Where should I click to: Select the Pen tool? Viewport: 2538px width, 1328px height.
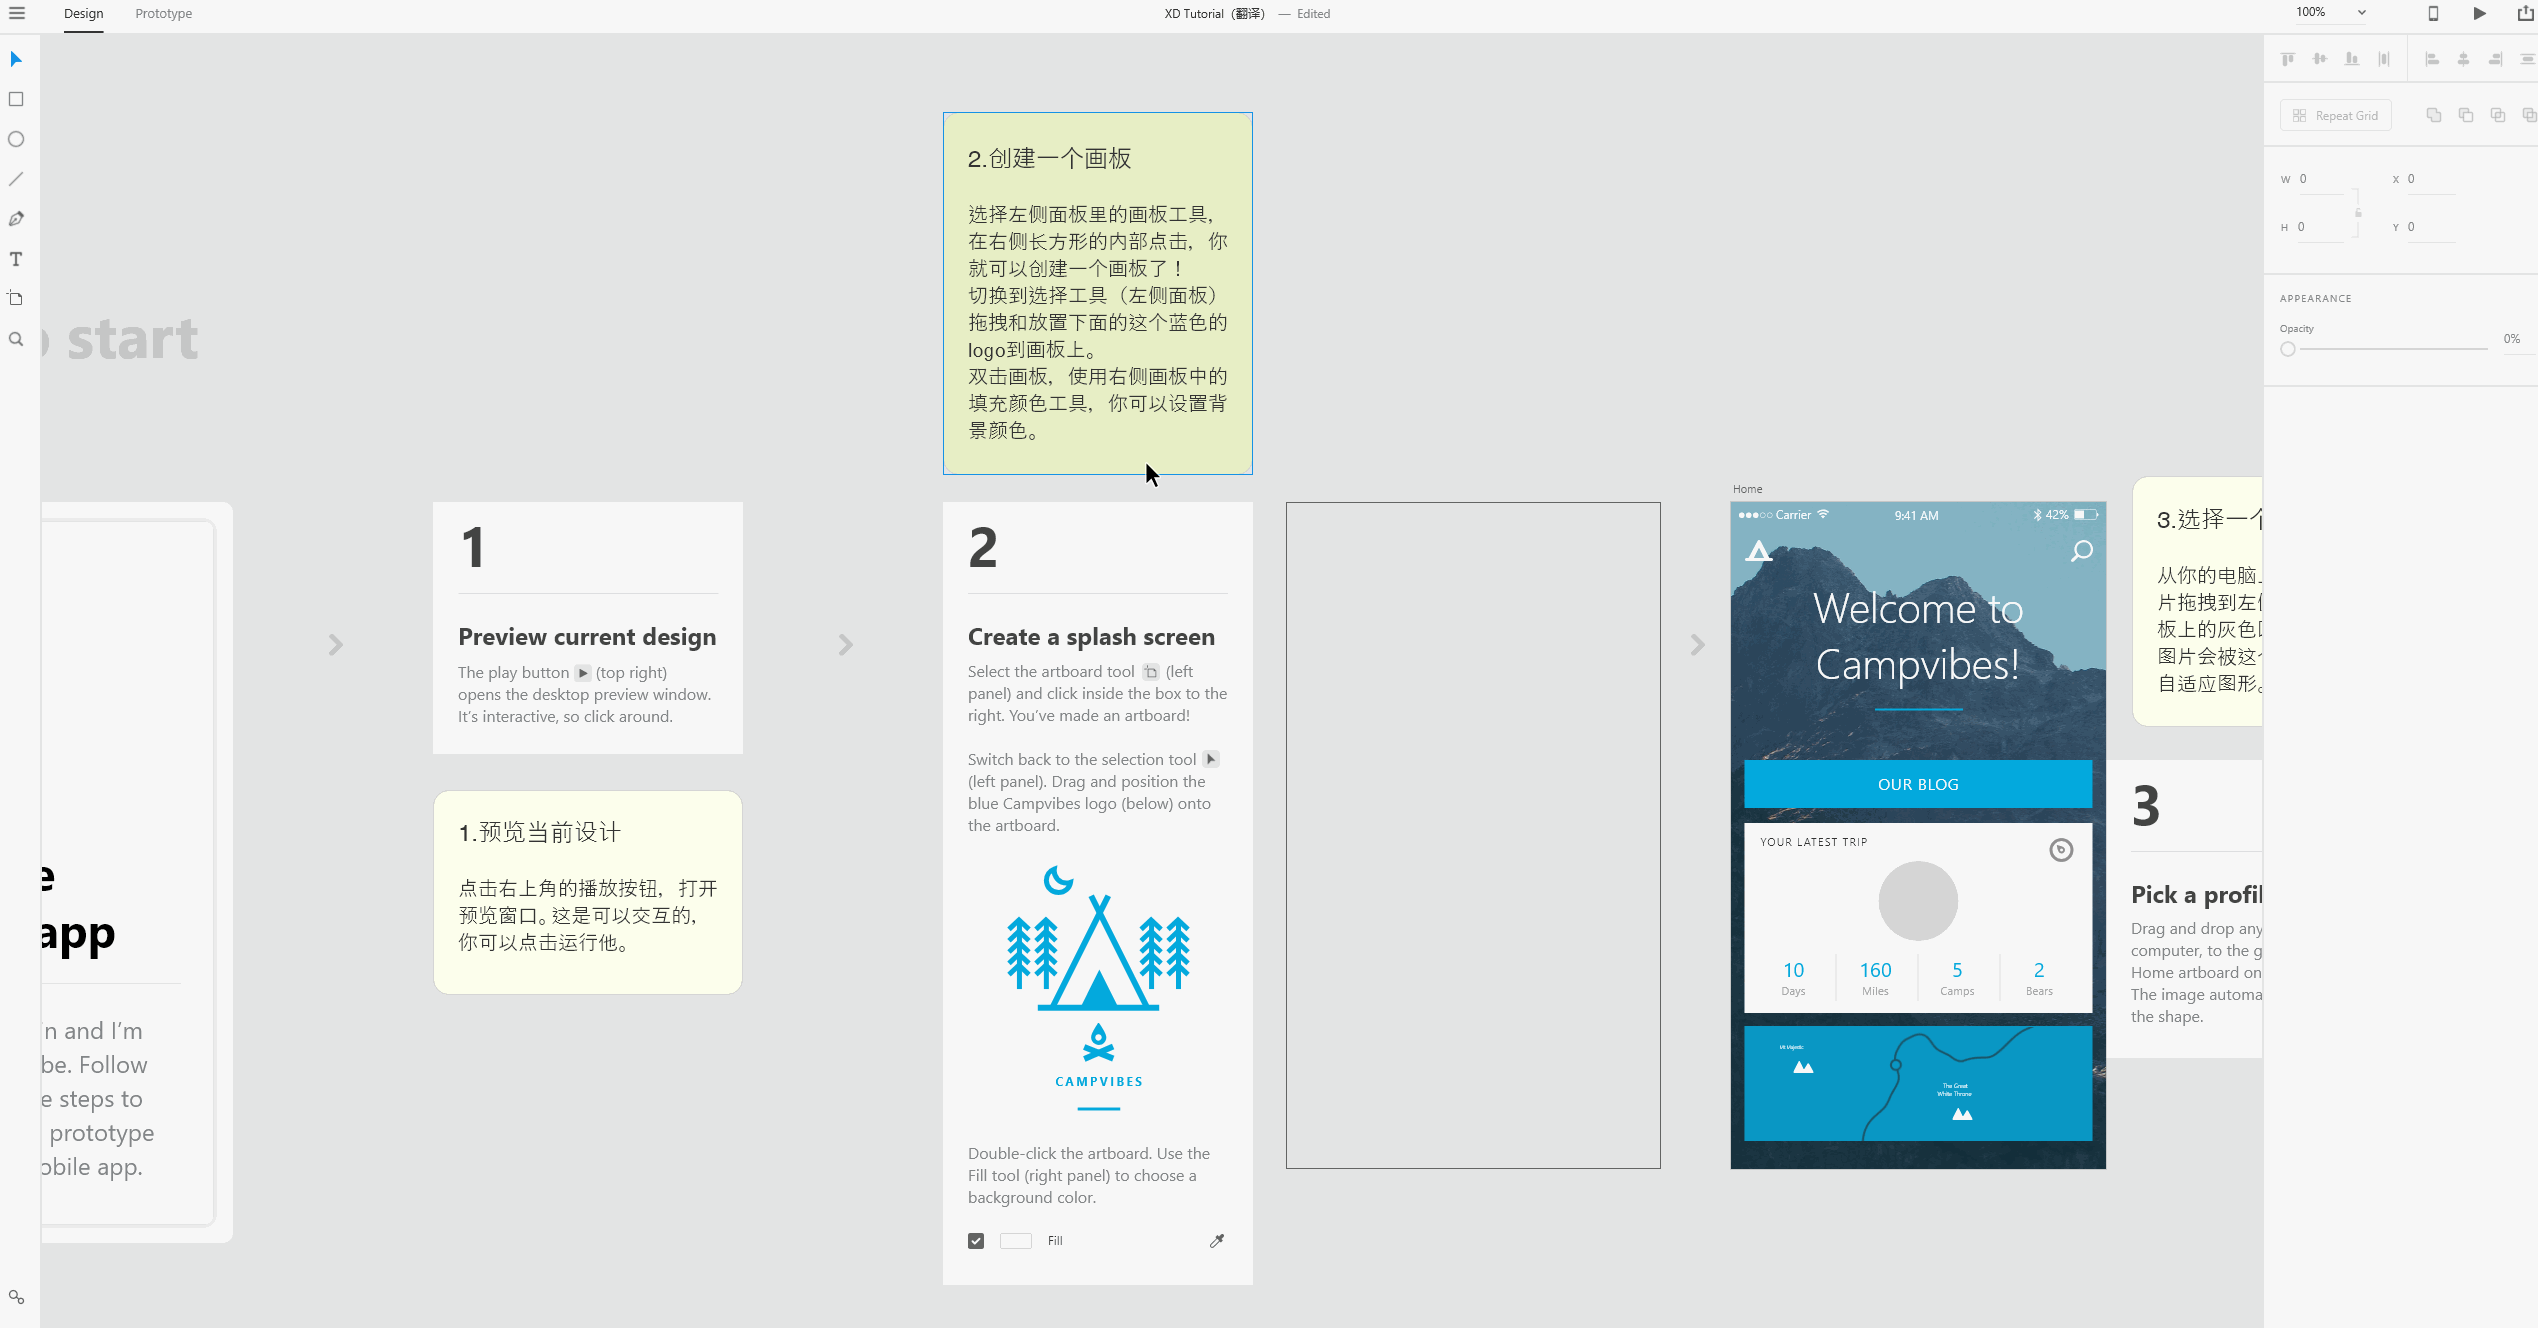pyautogui.click(x=16, y=219)
